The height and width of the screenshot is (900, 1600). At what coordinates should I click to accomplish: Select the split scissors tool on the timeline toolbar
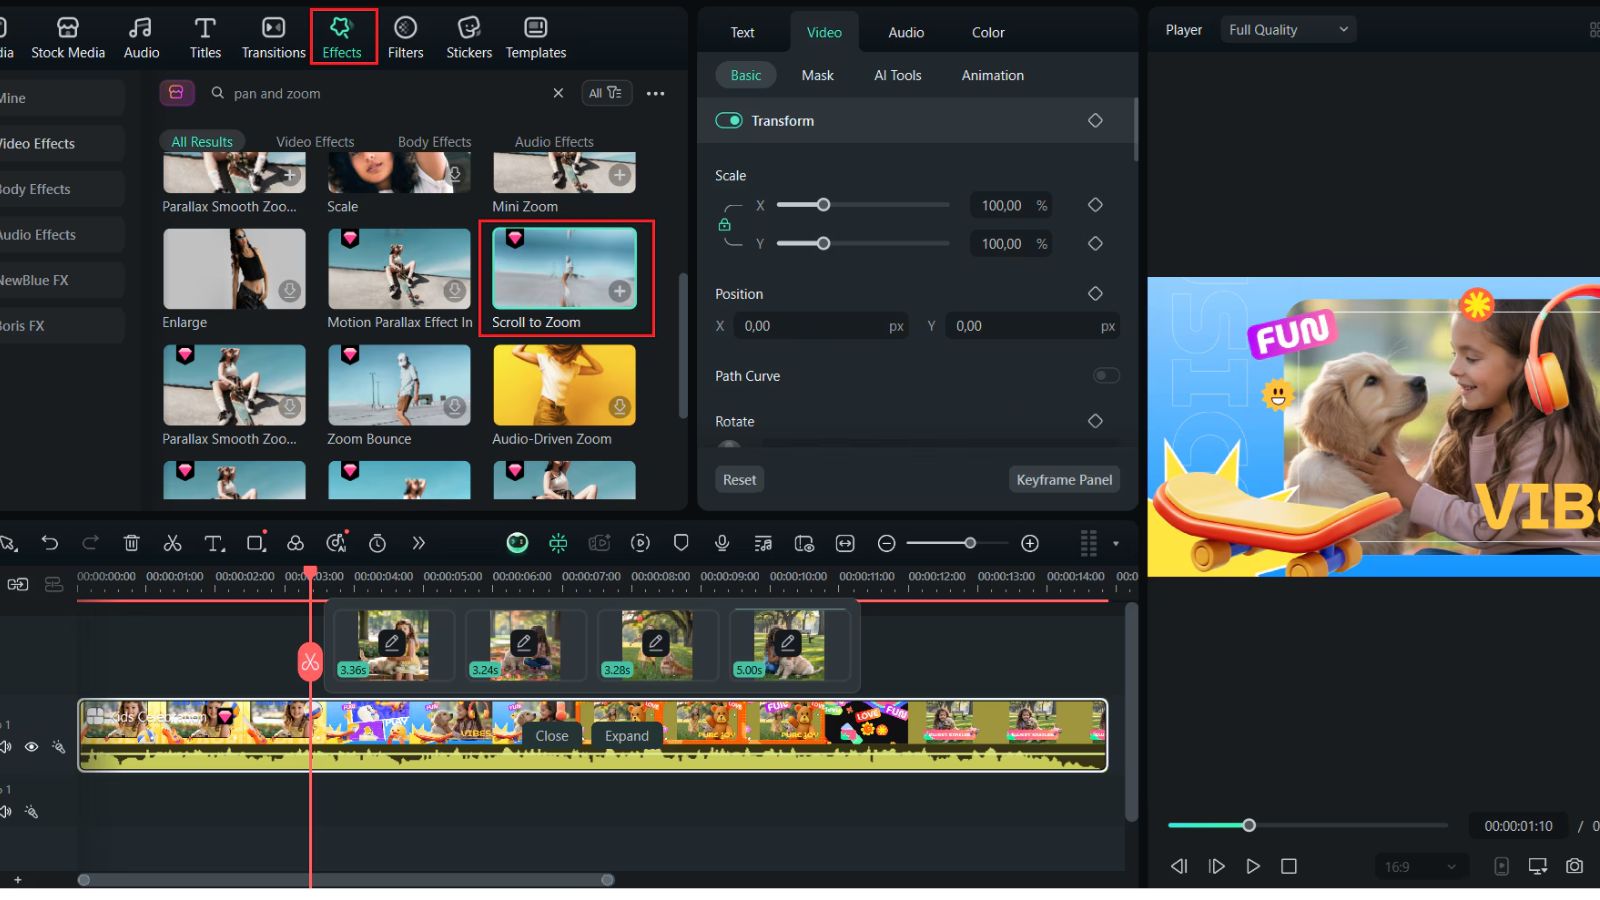click(x=172, y=543)
